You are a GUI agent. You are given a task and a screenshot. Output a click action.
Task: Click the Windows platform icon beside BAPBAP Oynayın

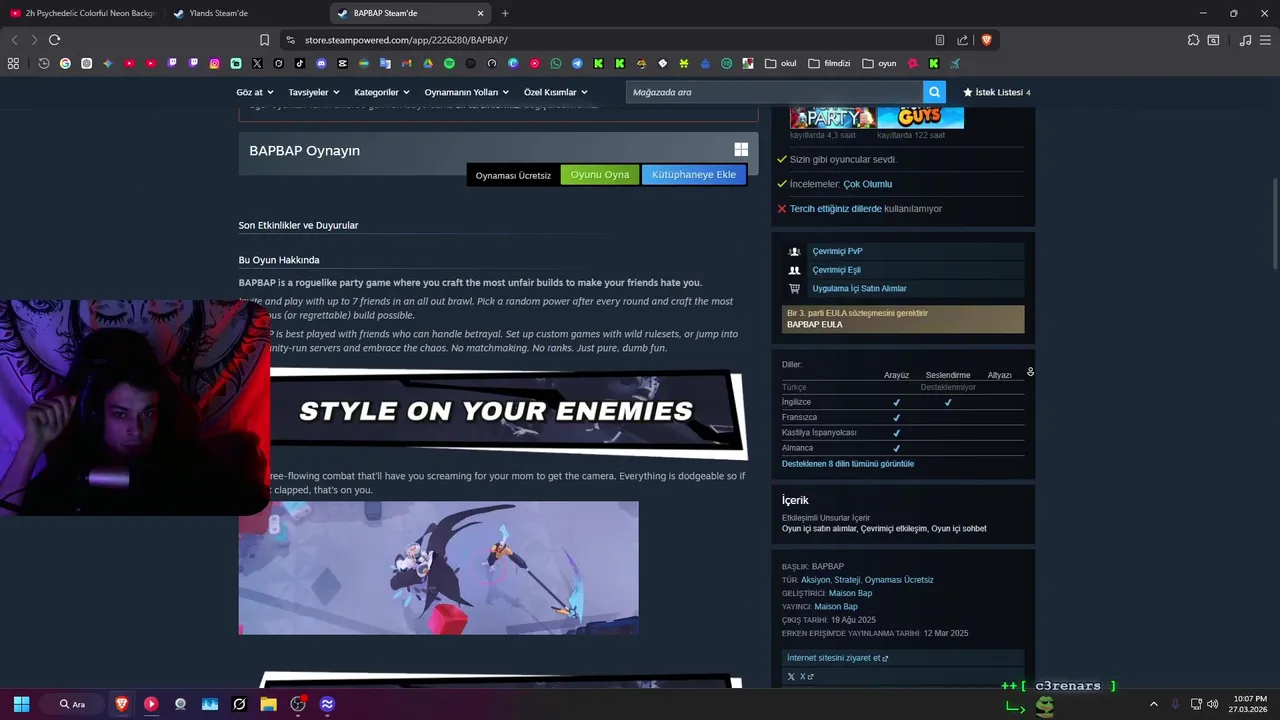tap(741, 149)
